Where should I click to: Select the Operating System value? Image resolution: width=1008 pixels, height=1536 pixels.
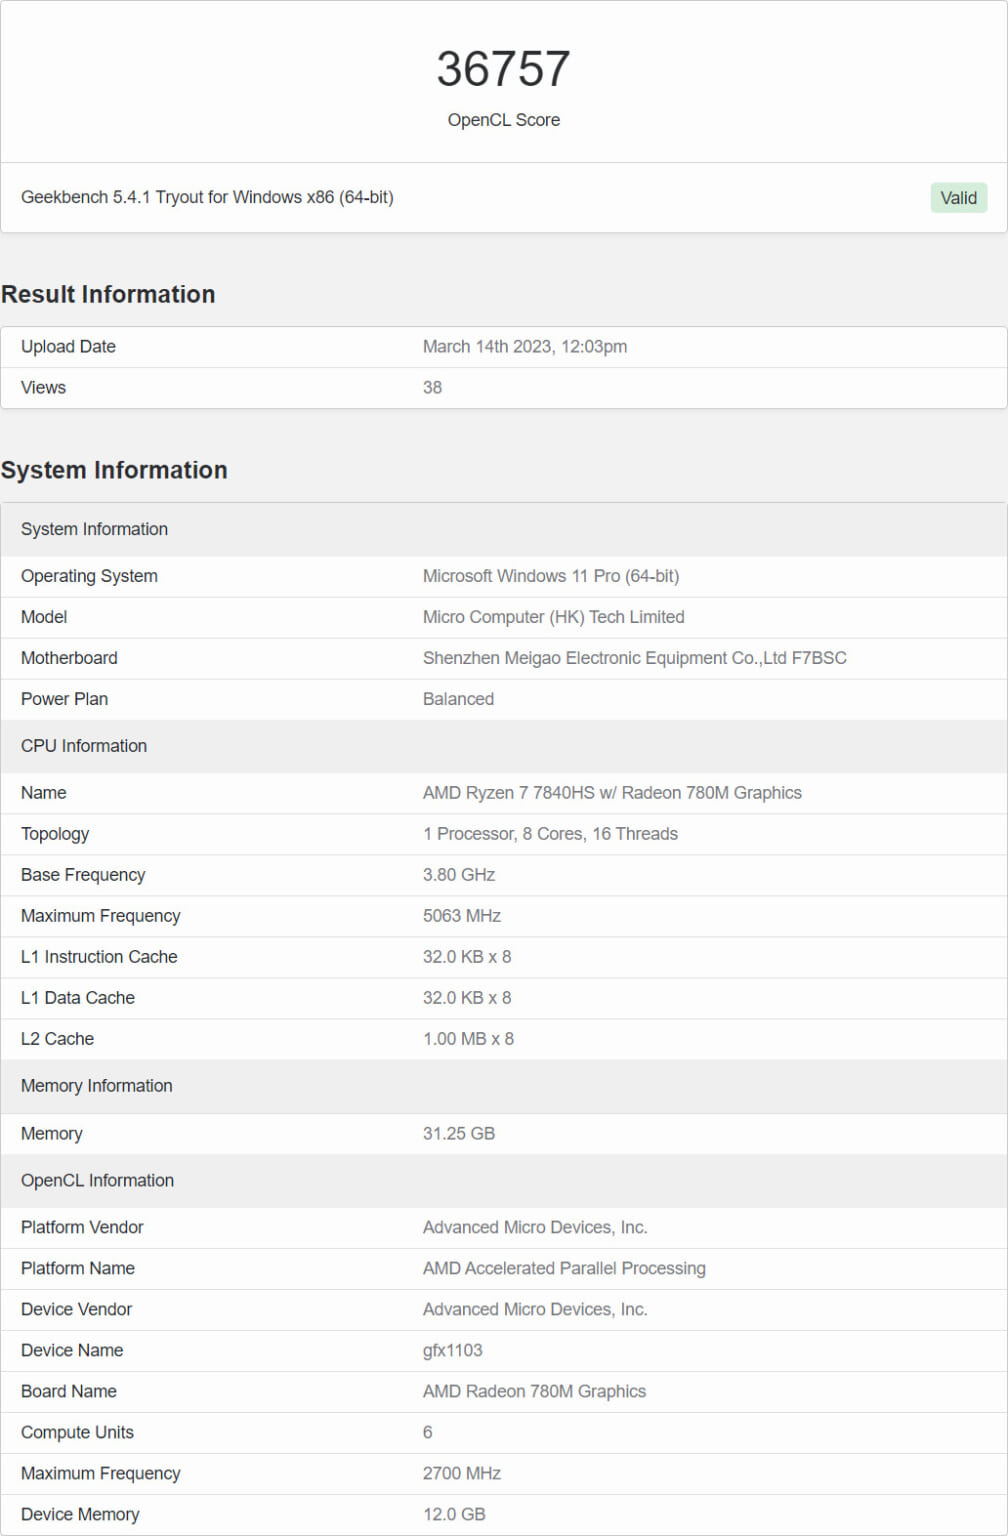(551, 576)
